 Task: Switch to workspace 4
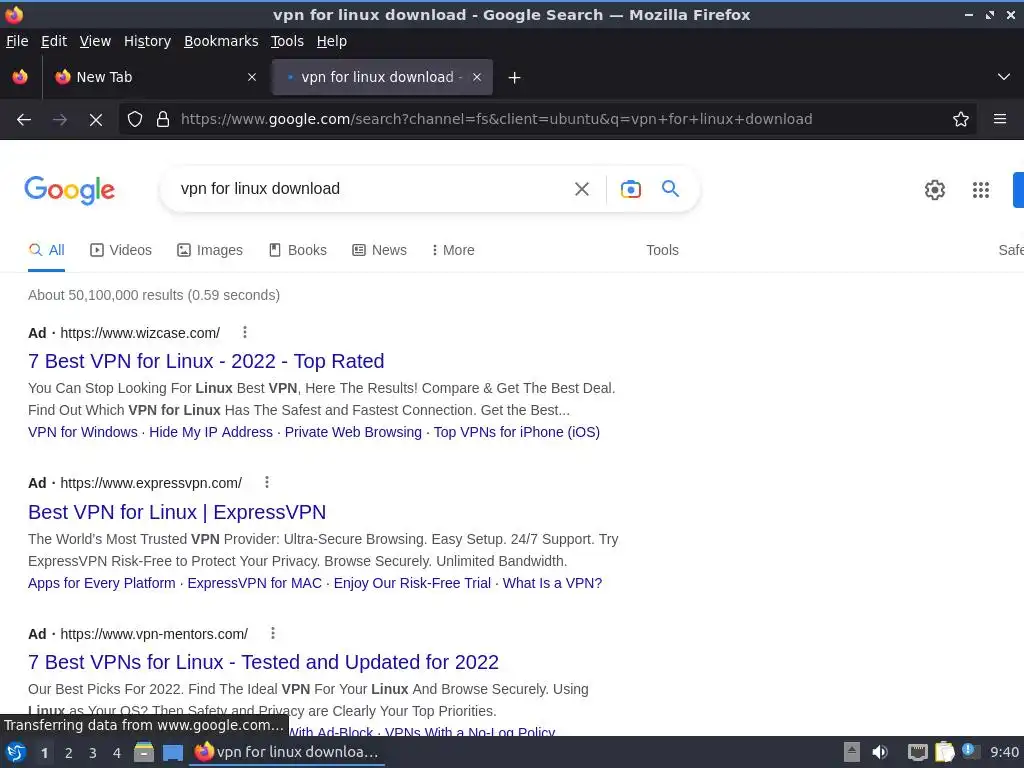click(117, 753)
